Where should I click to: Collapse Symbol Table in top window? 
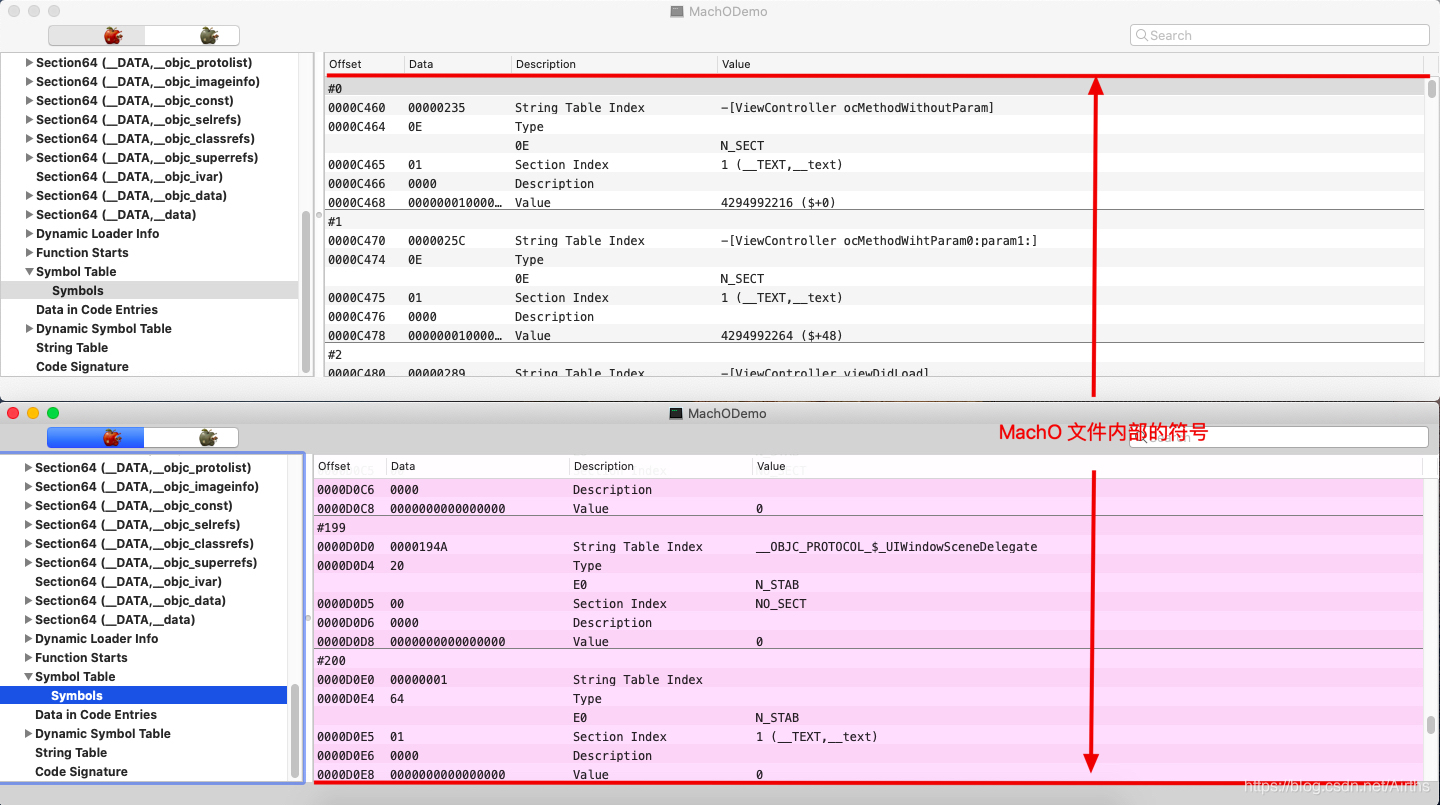coord(29,272)
